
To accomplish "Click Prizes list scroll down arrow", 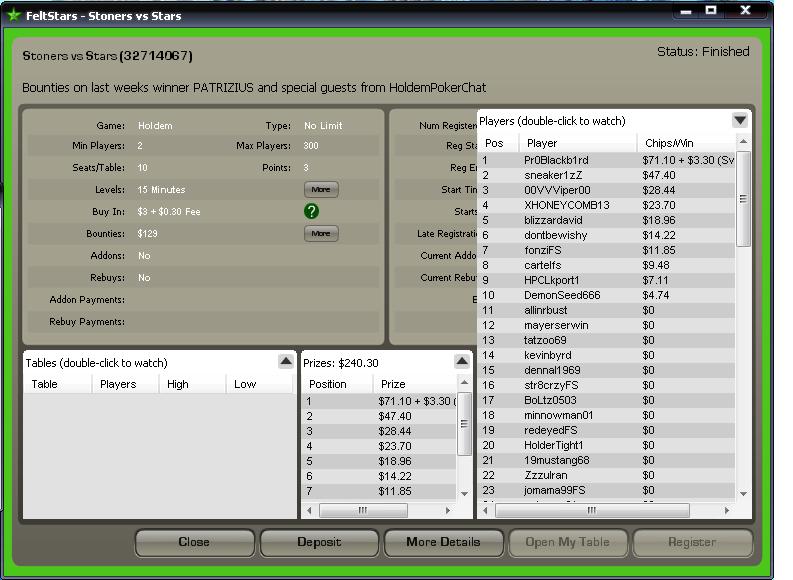I will click(464, 494).
